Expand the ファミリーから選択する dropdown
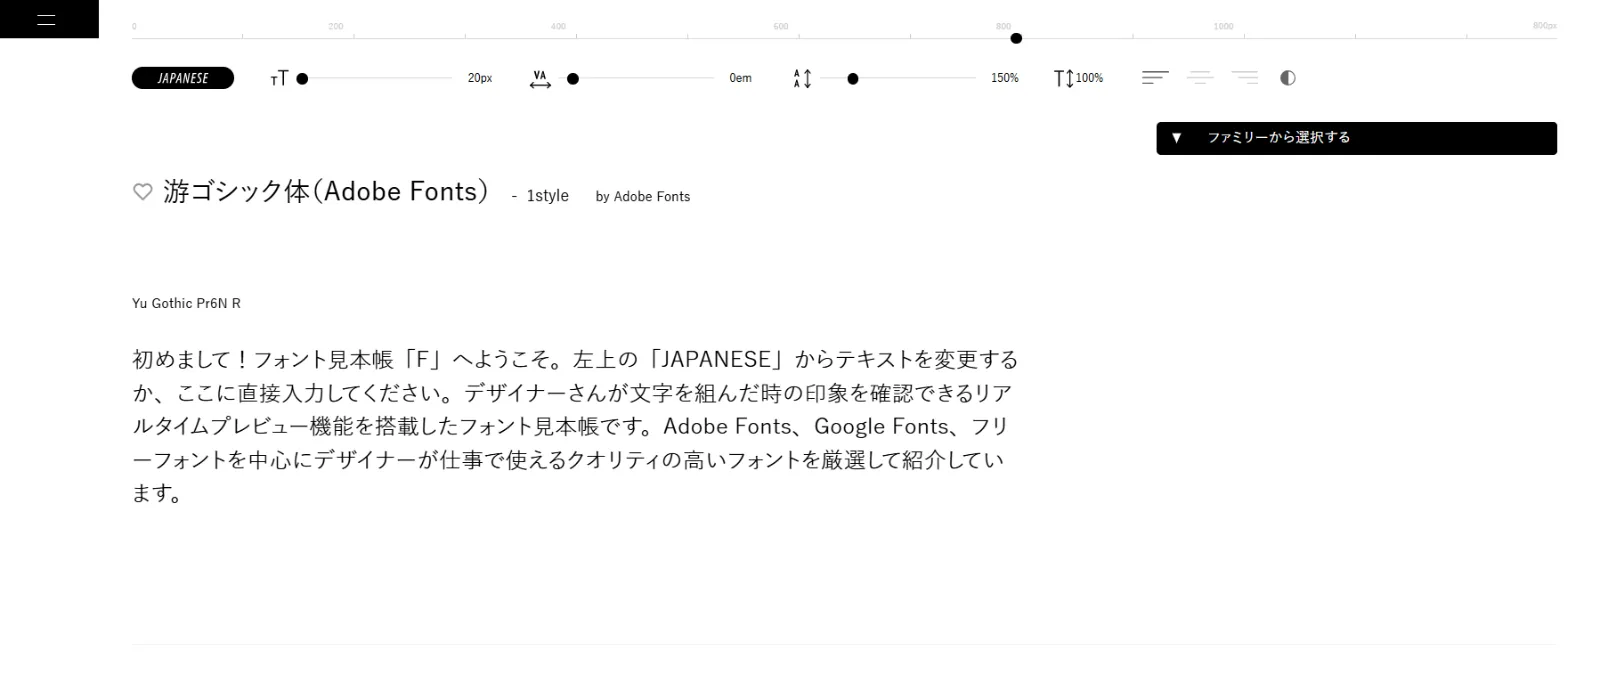This screenshot has width=1600, height=698. pyautogui.click(x=1356, y=138)
